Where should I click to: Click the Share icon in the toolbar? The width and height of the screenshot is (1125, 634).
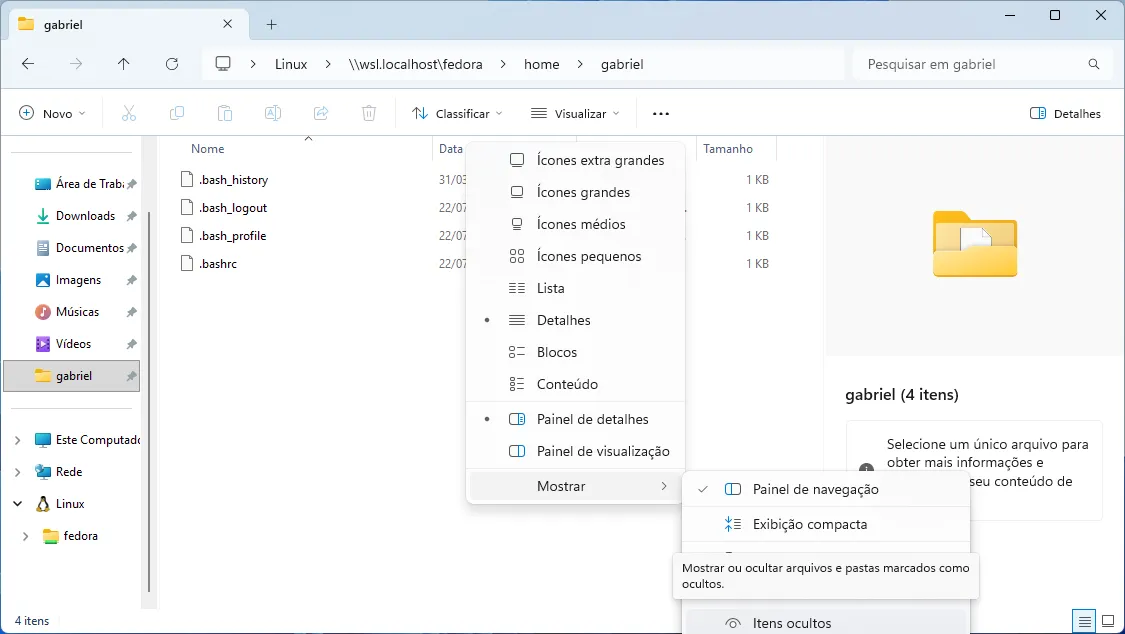coord(320,112)
